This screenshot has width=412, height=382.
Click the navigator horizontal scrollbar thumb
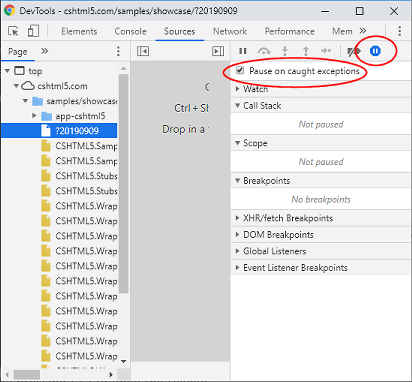point(27,375)
